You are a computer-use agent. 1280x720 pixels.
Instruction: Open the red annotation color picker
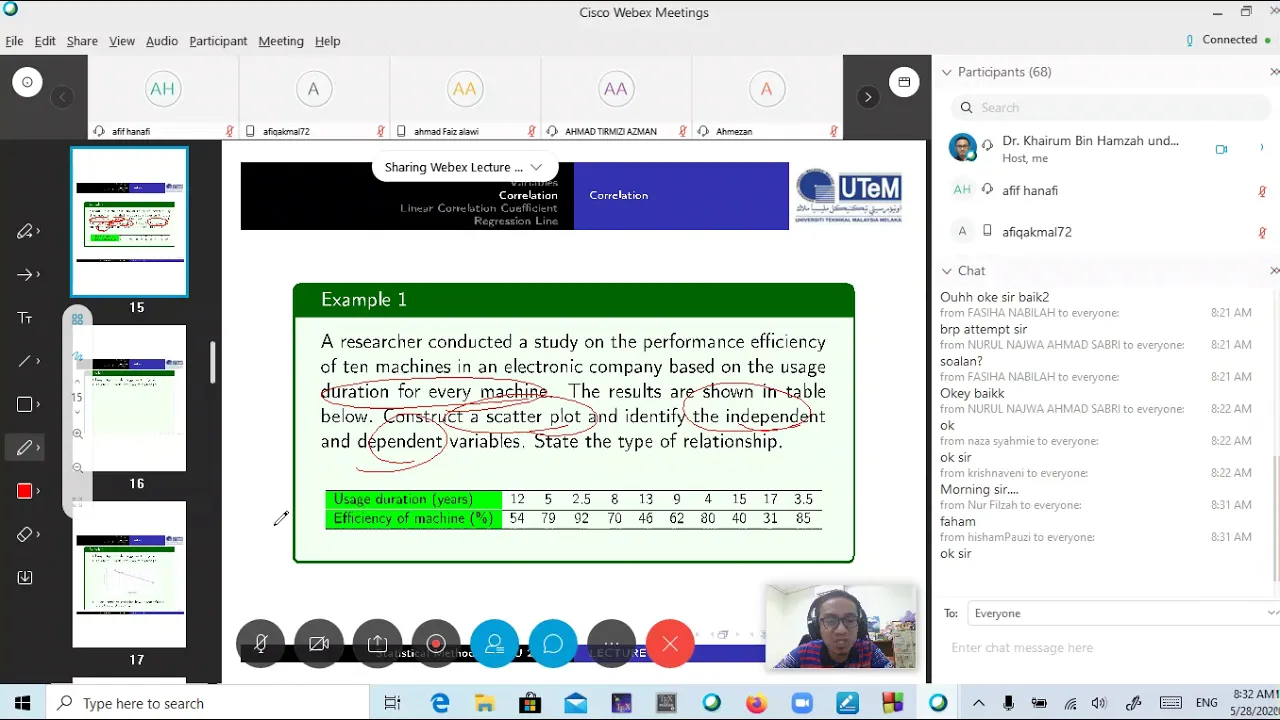[x=25, y=491]
